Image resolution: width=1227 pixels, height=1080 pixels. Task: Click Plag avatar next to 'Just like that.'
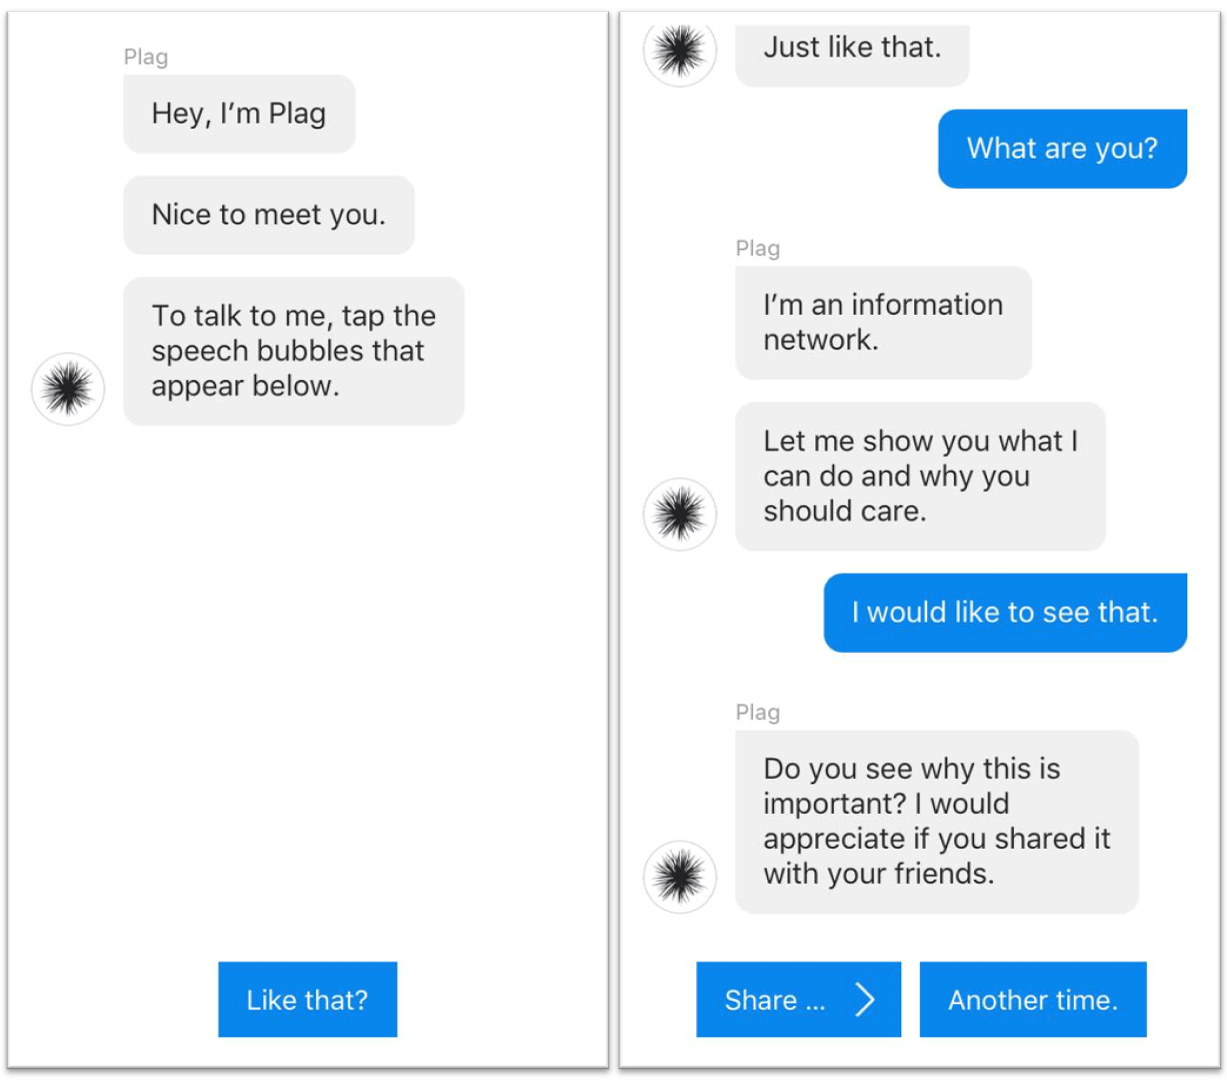coord(680,51)
